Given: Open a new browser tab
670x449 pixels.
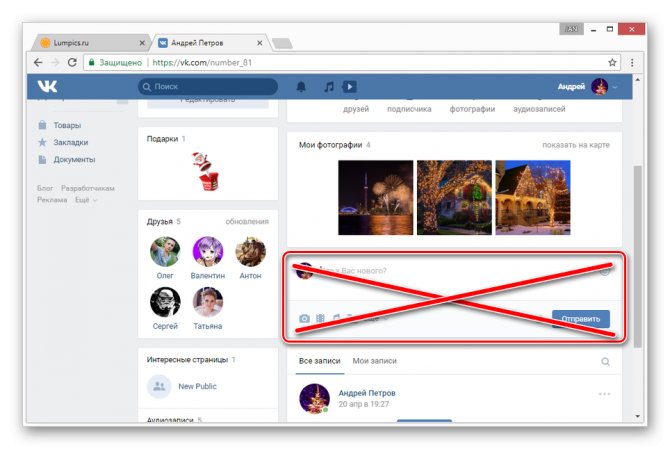Looking at the screenshot, I should point(282,43).
